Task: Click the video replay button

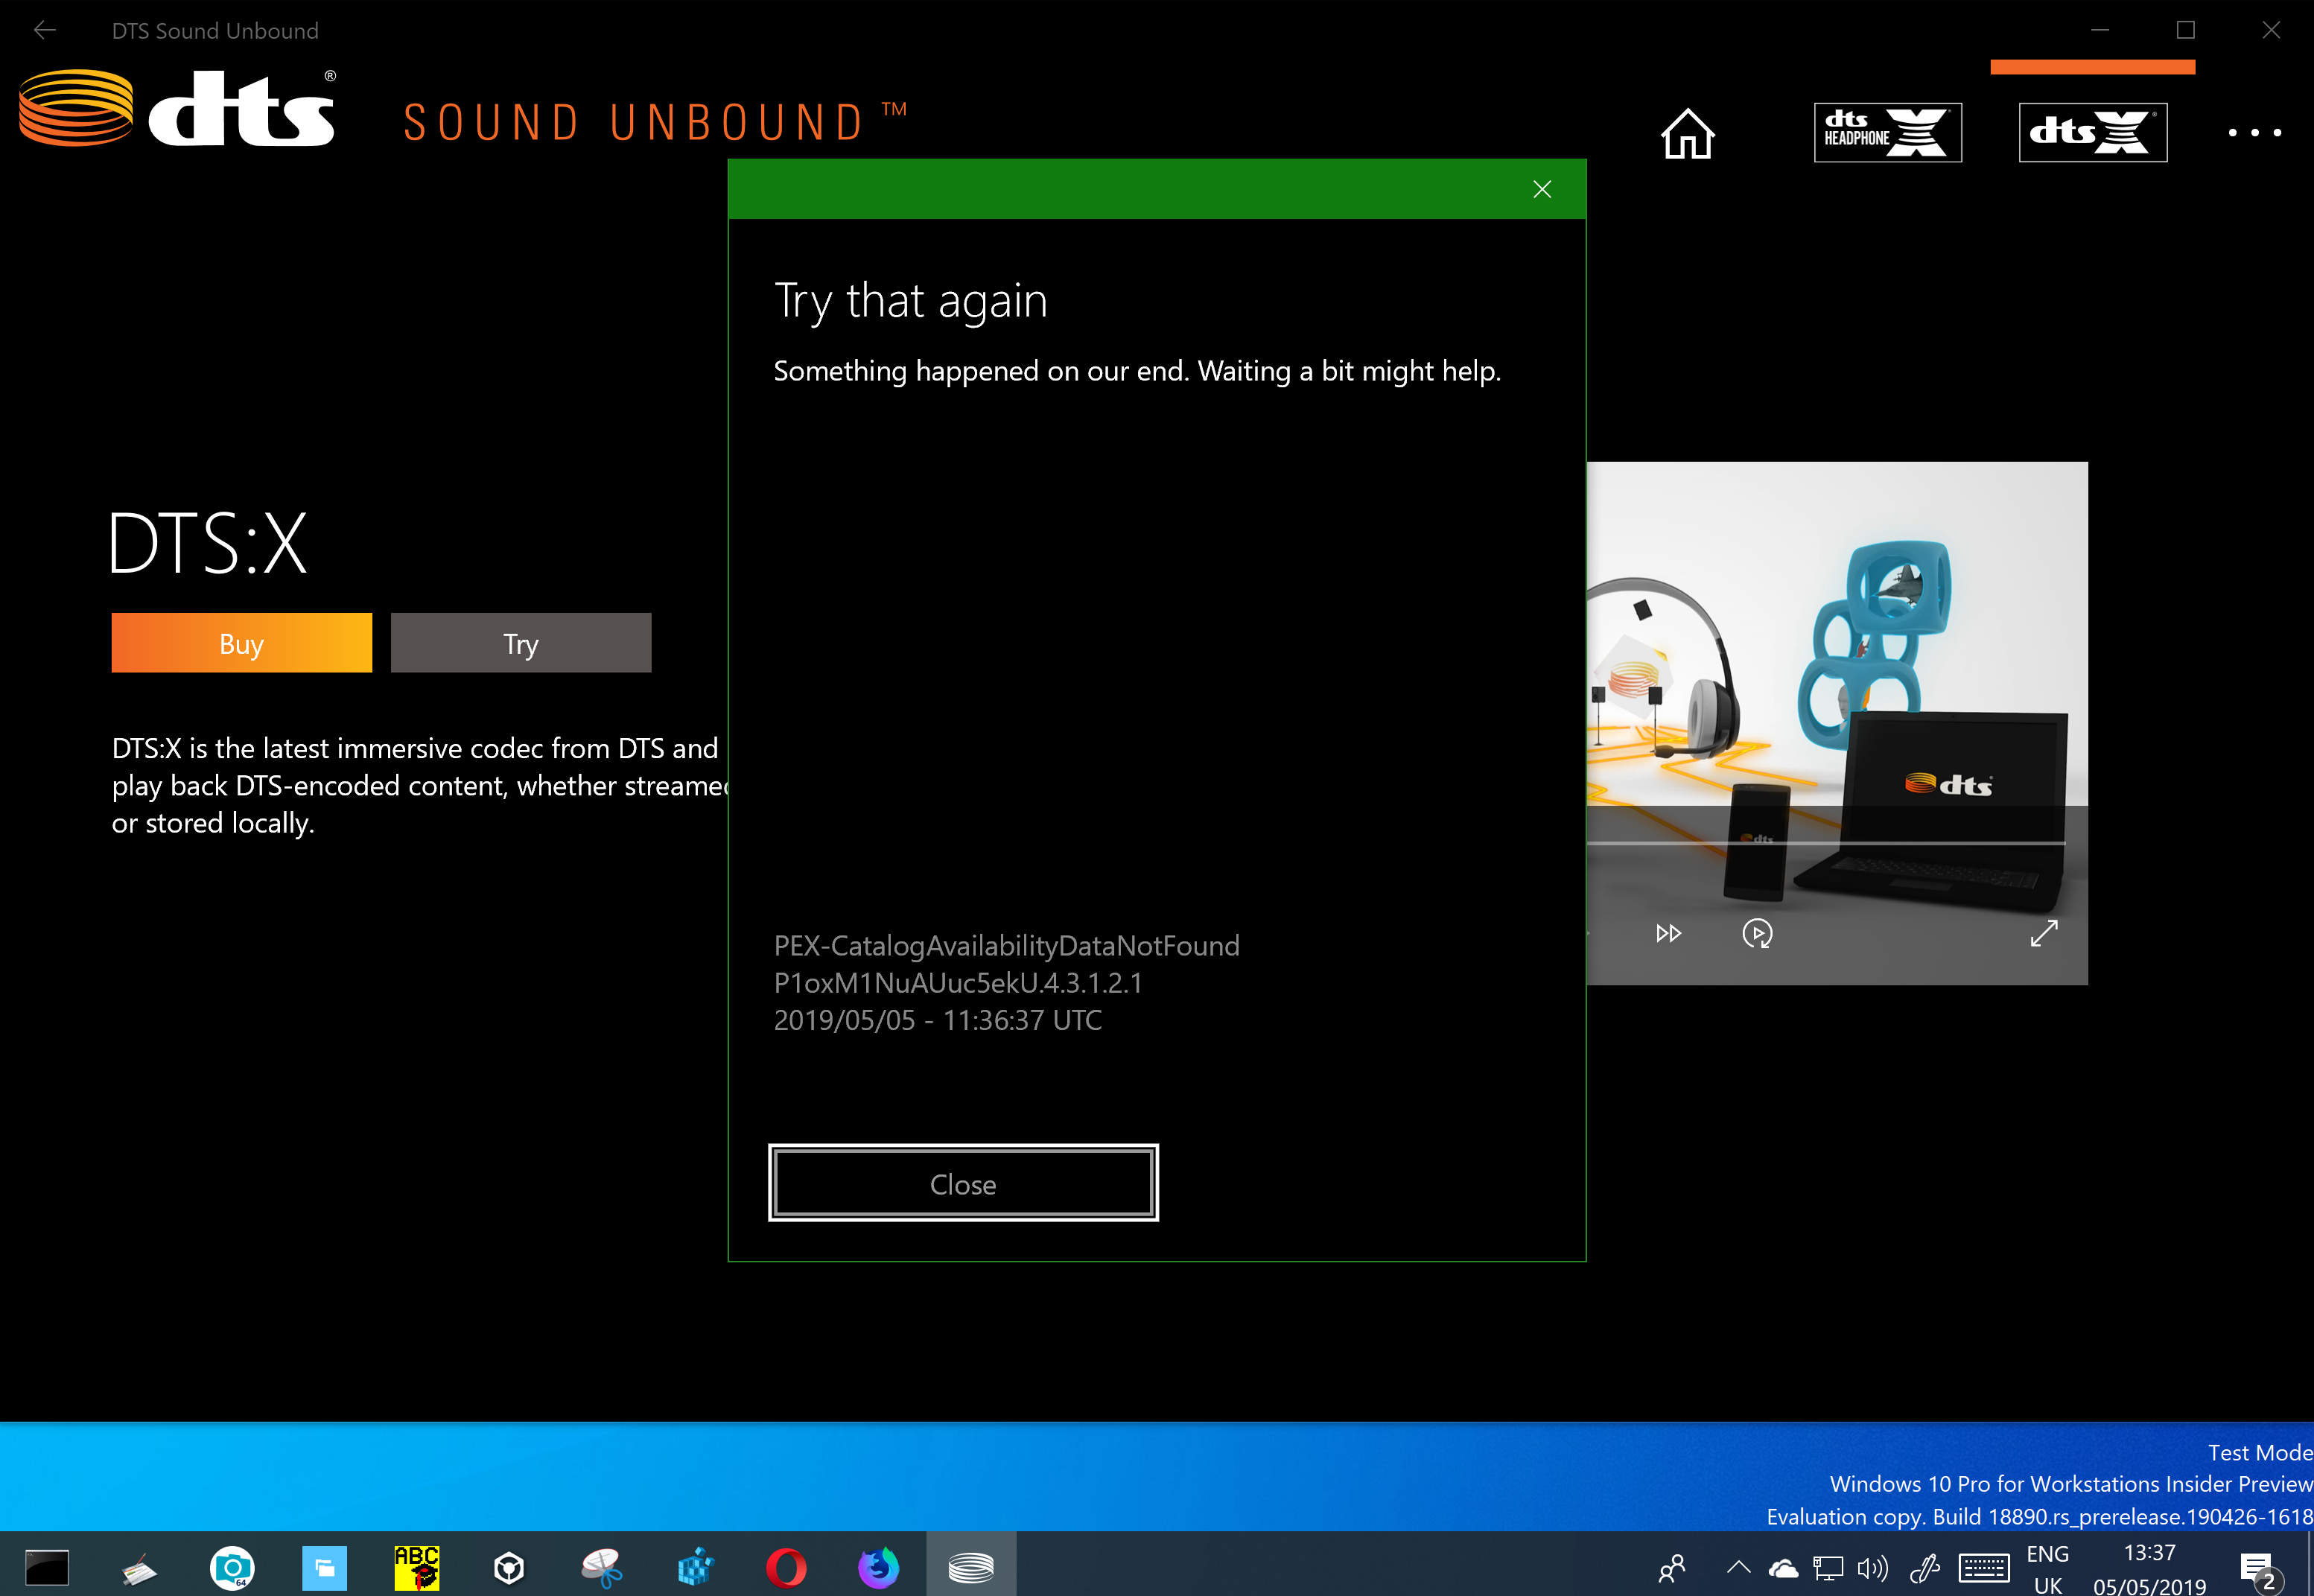Action: 1757,933
